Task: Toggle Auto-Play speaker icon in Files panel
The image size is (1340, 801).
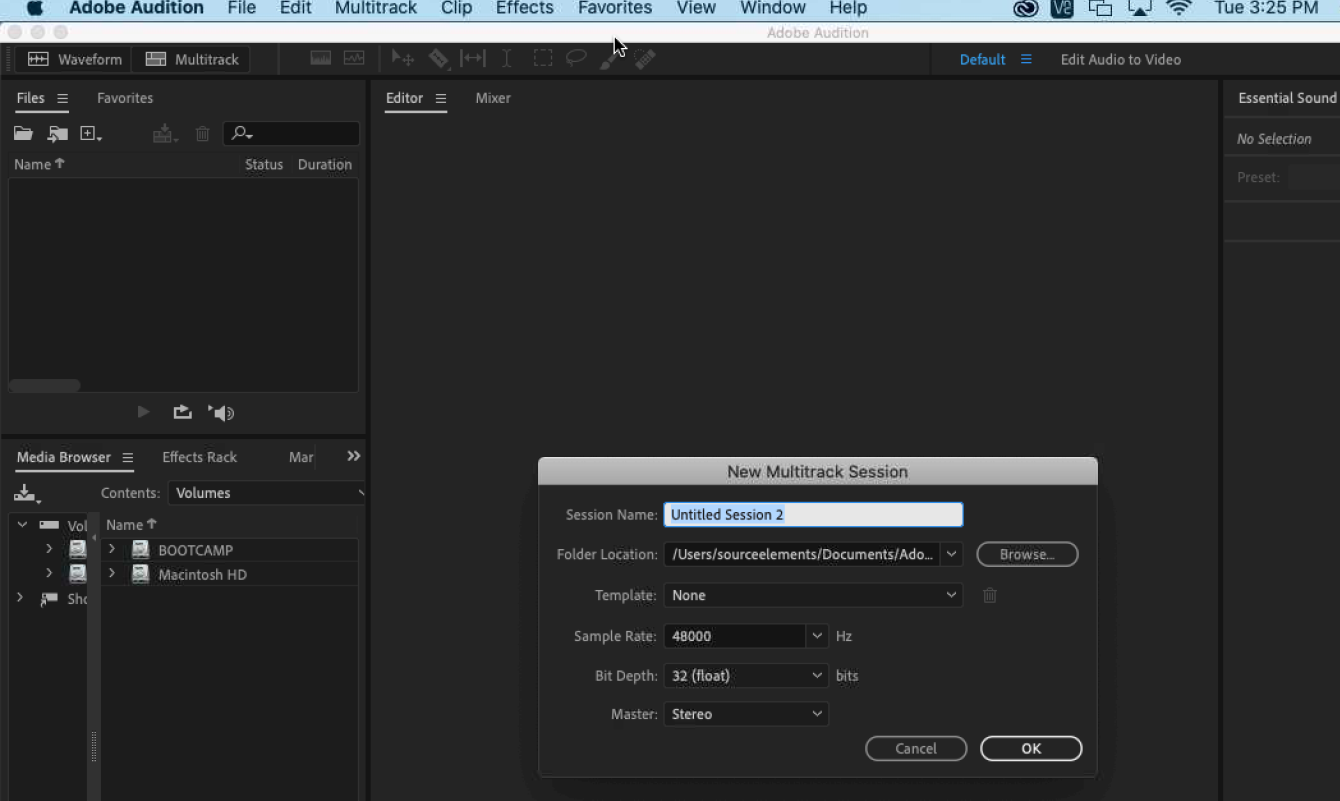Action: click(x=221, y=413)
